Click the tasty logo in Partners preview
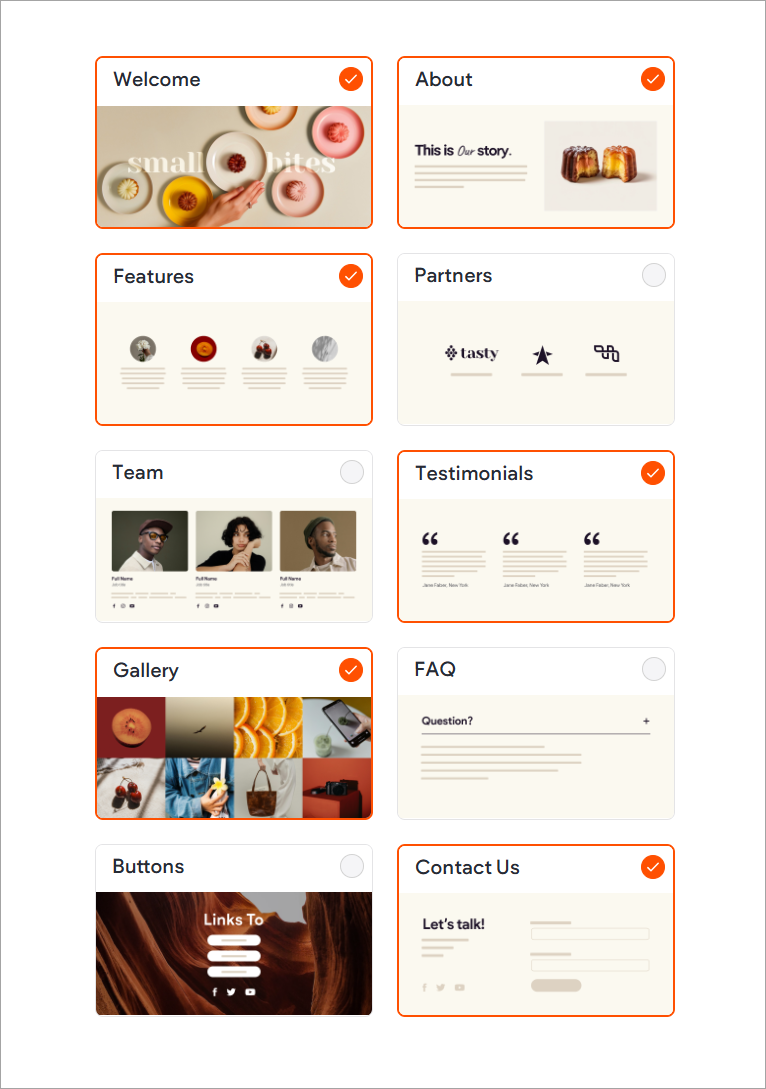Image resolution: width=766 pixels, height=1089 pixels. pos(472,353)
